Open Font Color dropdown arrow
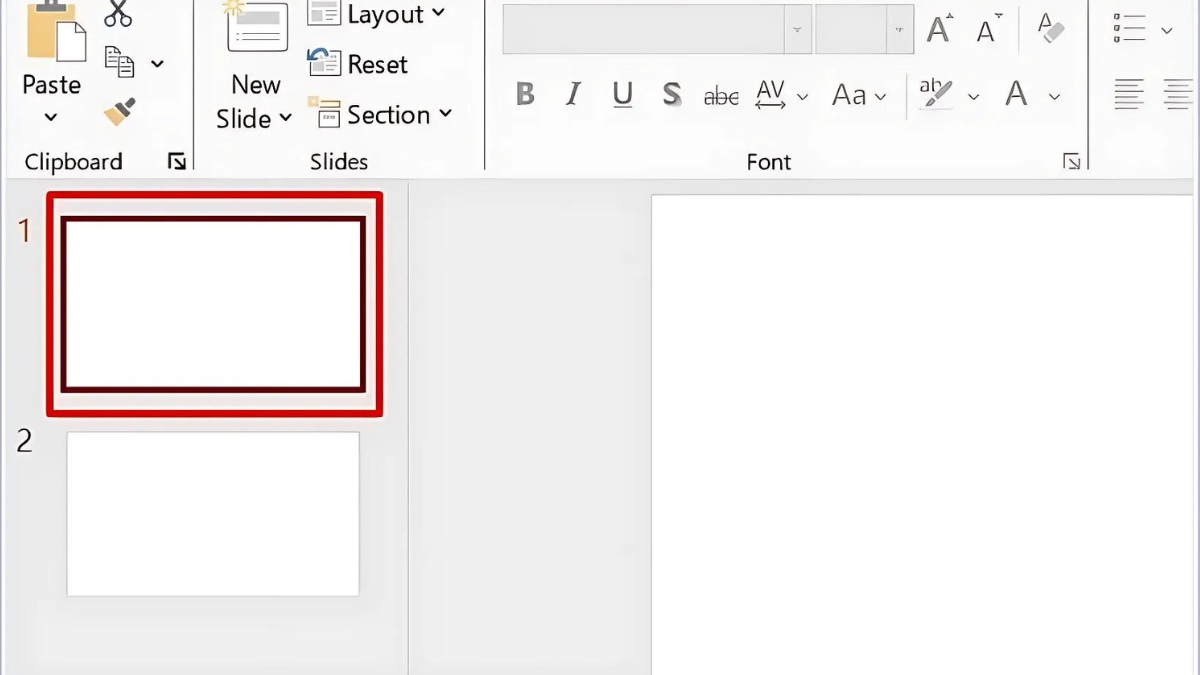This screenshot has width=1200, height=675. pos(1054,97)
